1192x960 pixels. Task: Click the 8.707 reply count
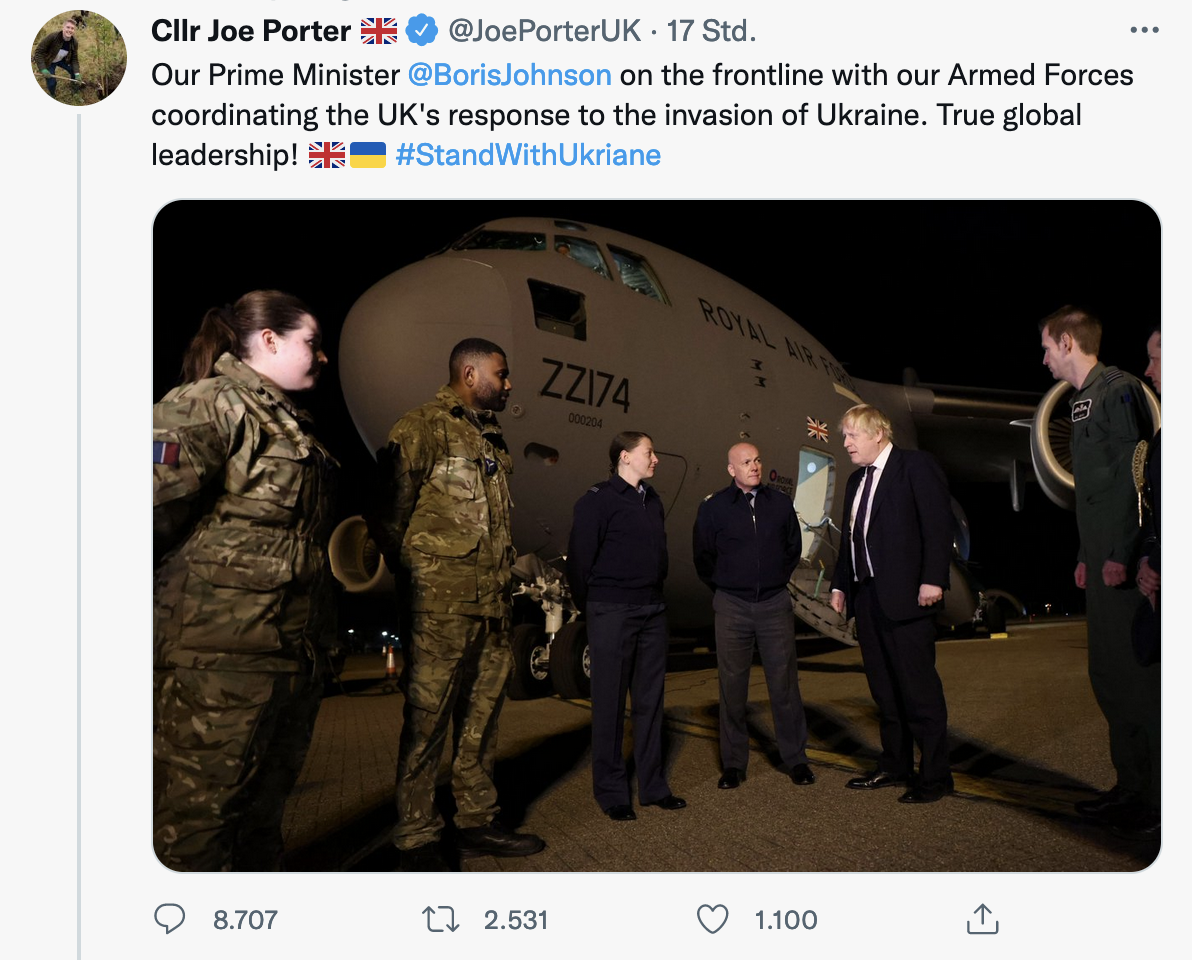pos(245,919)
